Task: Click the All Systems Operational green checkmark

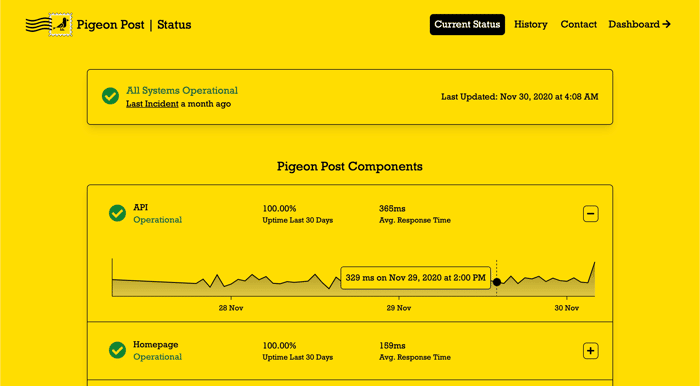Action: 110,96
